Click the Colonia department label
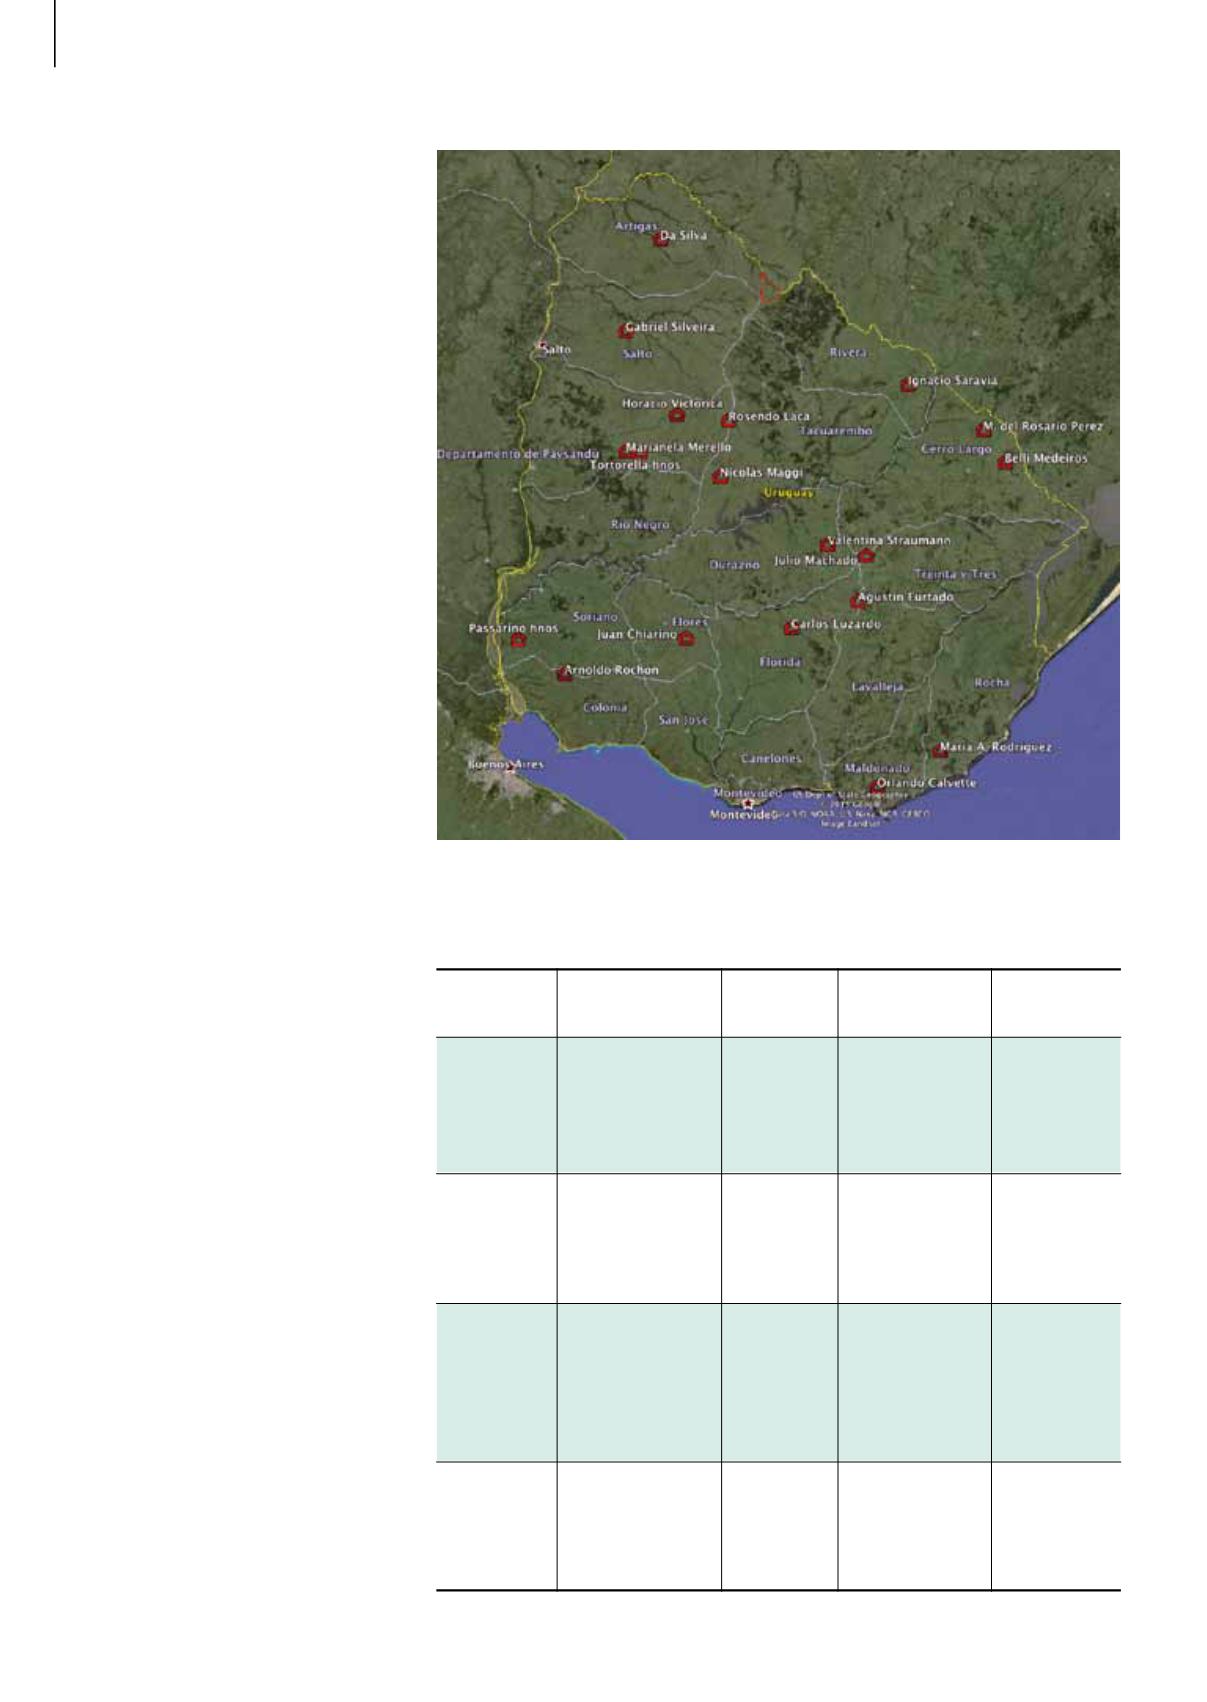Viewport: 1207px width, 1702px height. (x=605, y=707)
